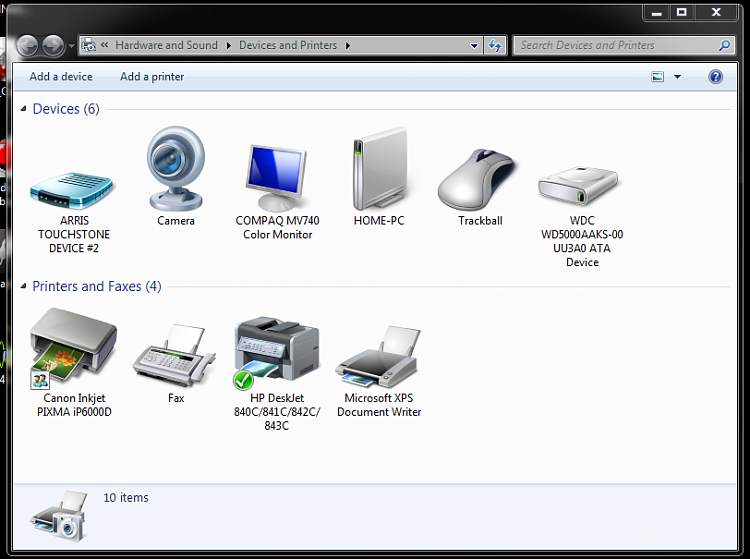Click the Trackball label text

pyautogui.click(x=480, y=220)
